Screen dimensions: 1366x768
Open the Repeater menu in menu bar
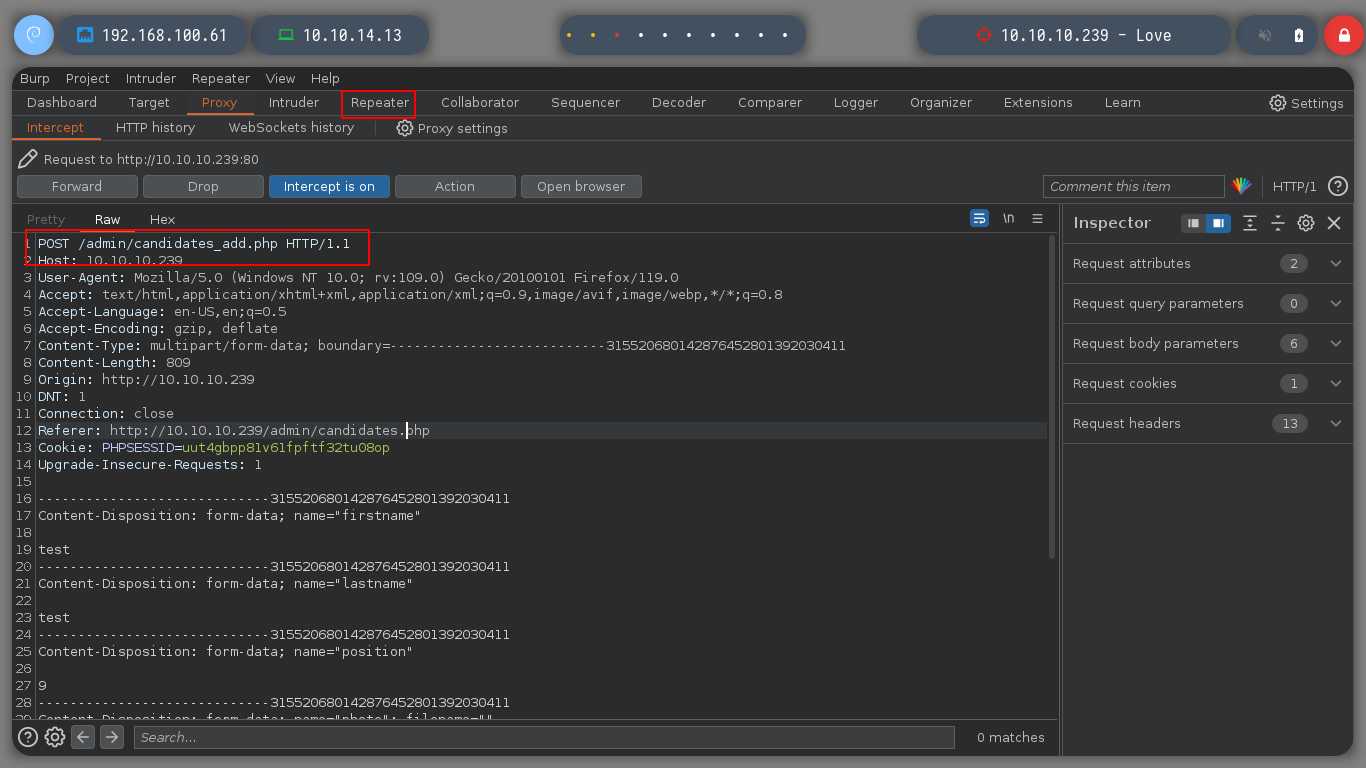point(221,78)
